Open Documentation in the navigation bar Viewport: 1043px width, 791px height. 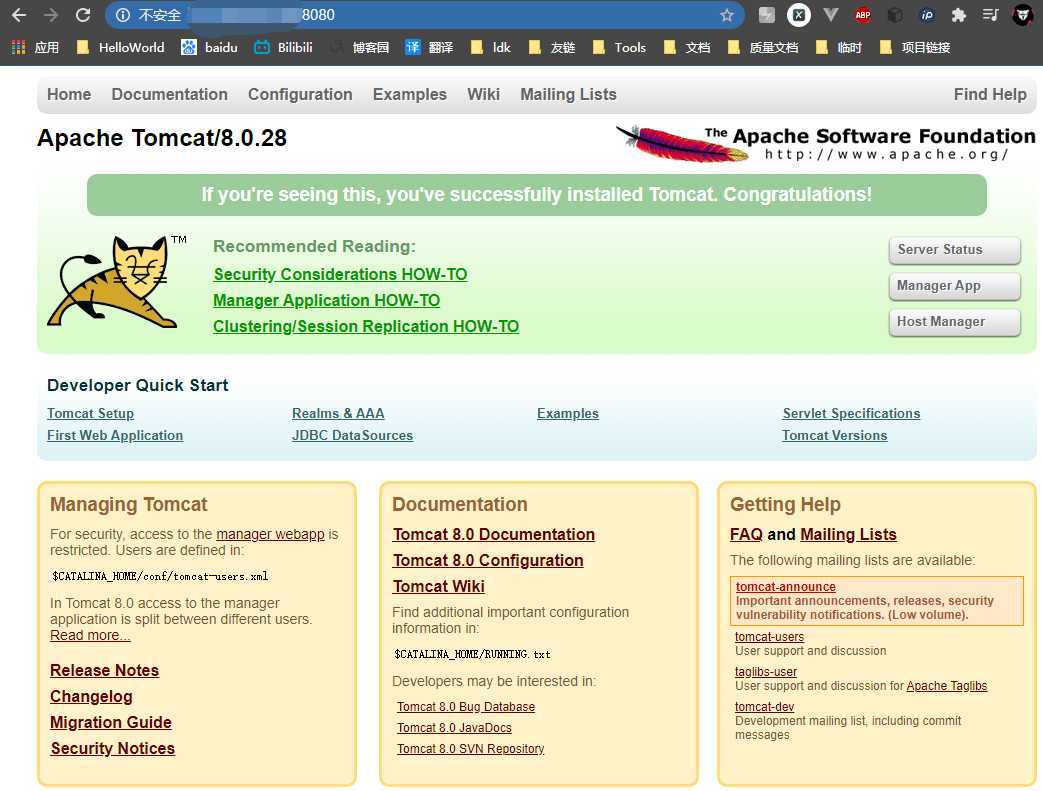tap(170, 94)
